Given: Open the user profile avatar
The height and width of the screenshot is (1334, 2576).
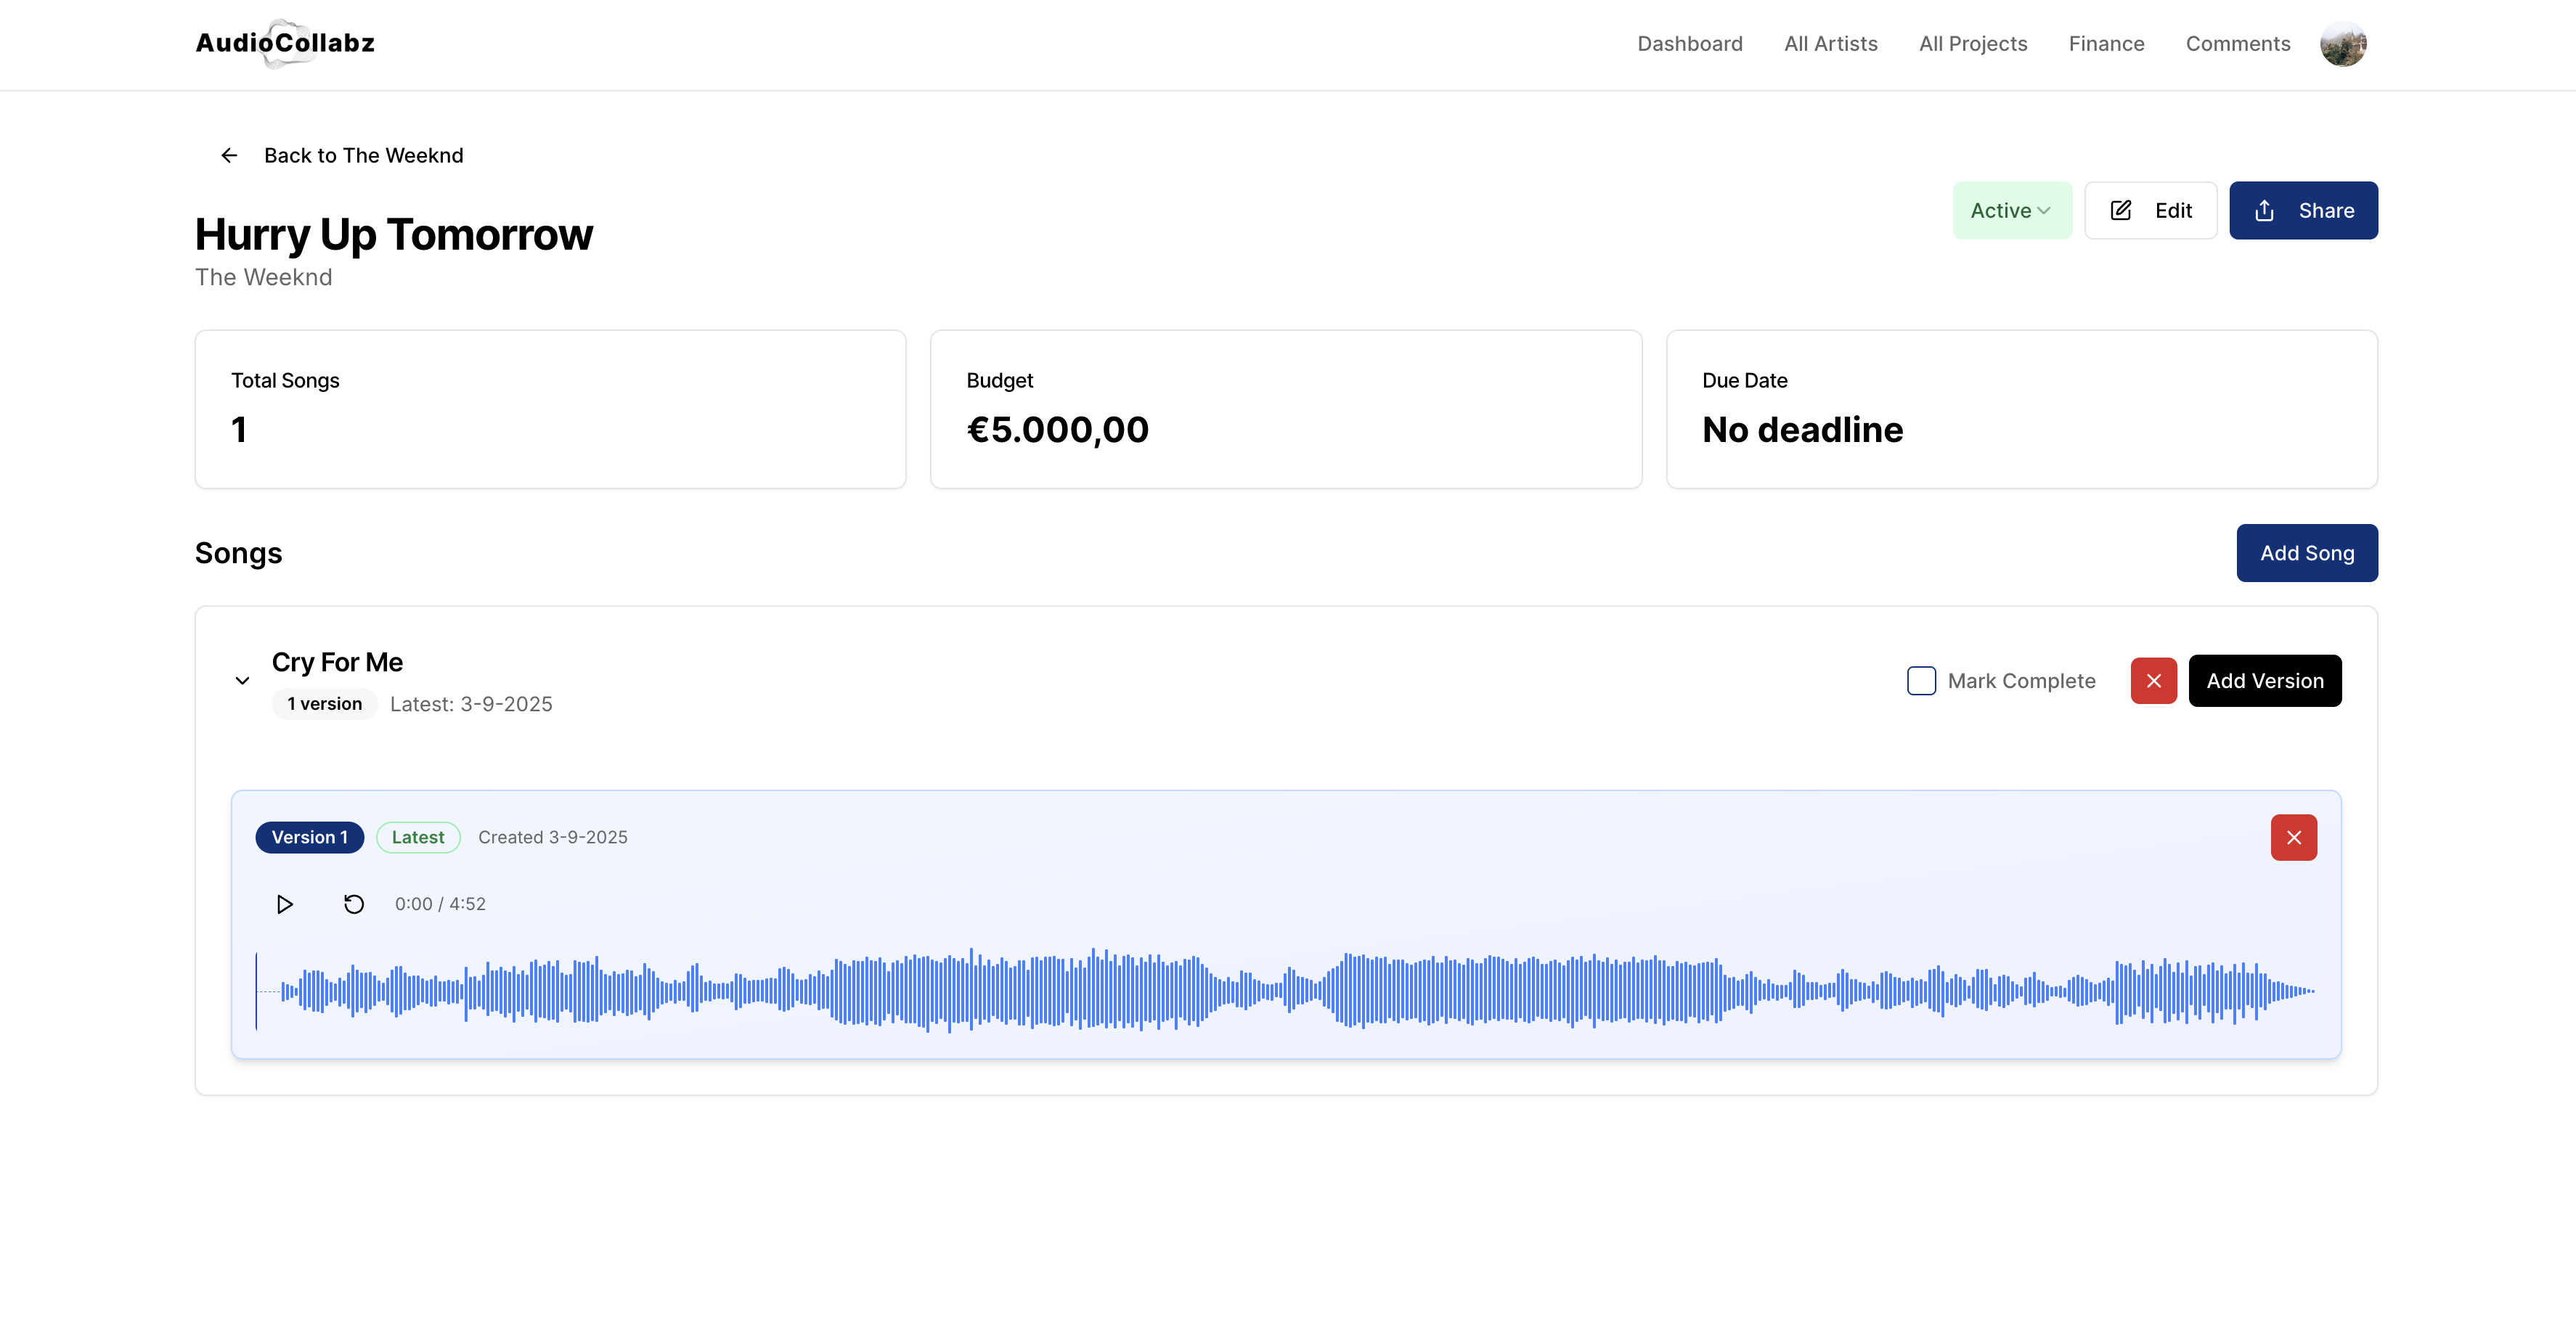Looking at the screenshot, I should pyautogui.click(x=2343, y=44).
